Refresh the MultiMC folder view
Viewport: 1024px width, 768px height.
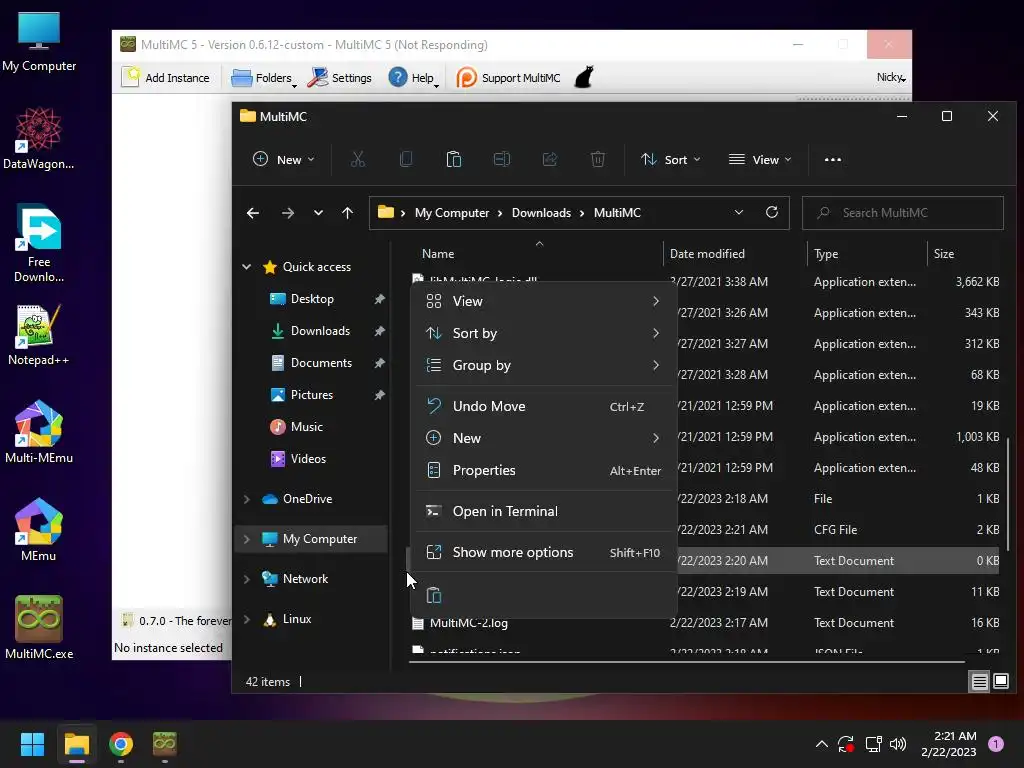pyautogui.click(x=772, y=212)
